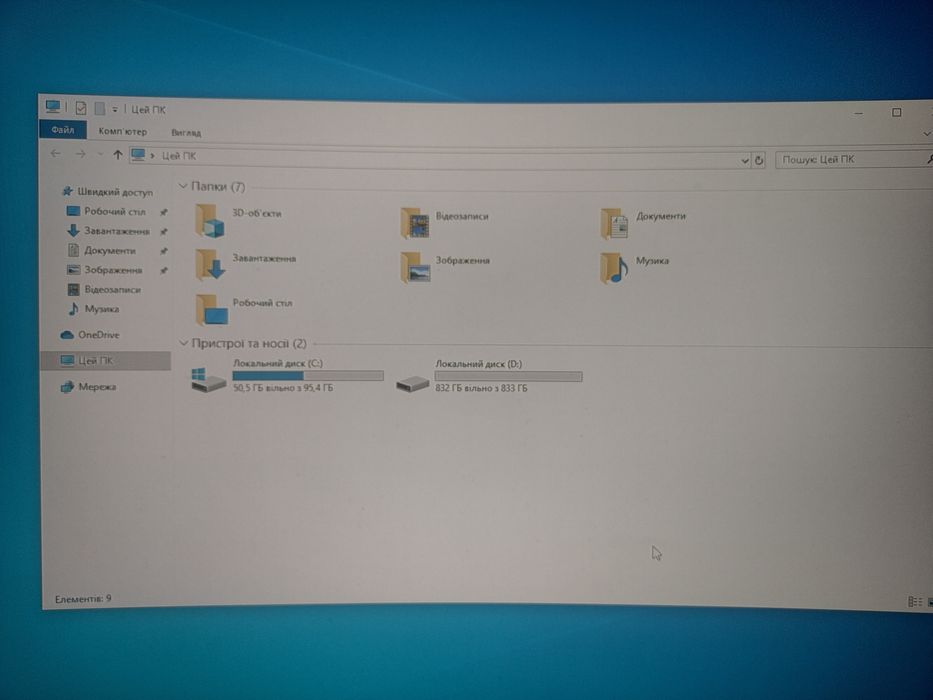Select Зображення in sidebar quick access
The height and width of the screenshot is (700, 933).
[104, 270]
